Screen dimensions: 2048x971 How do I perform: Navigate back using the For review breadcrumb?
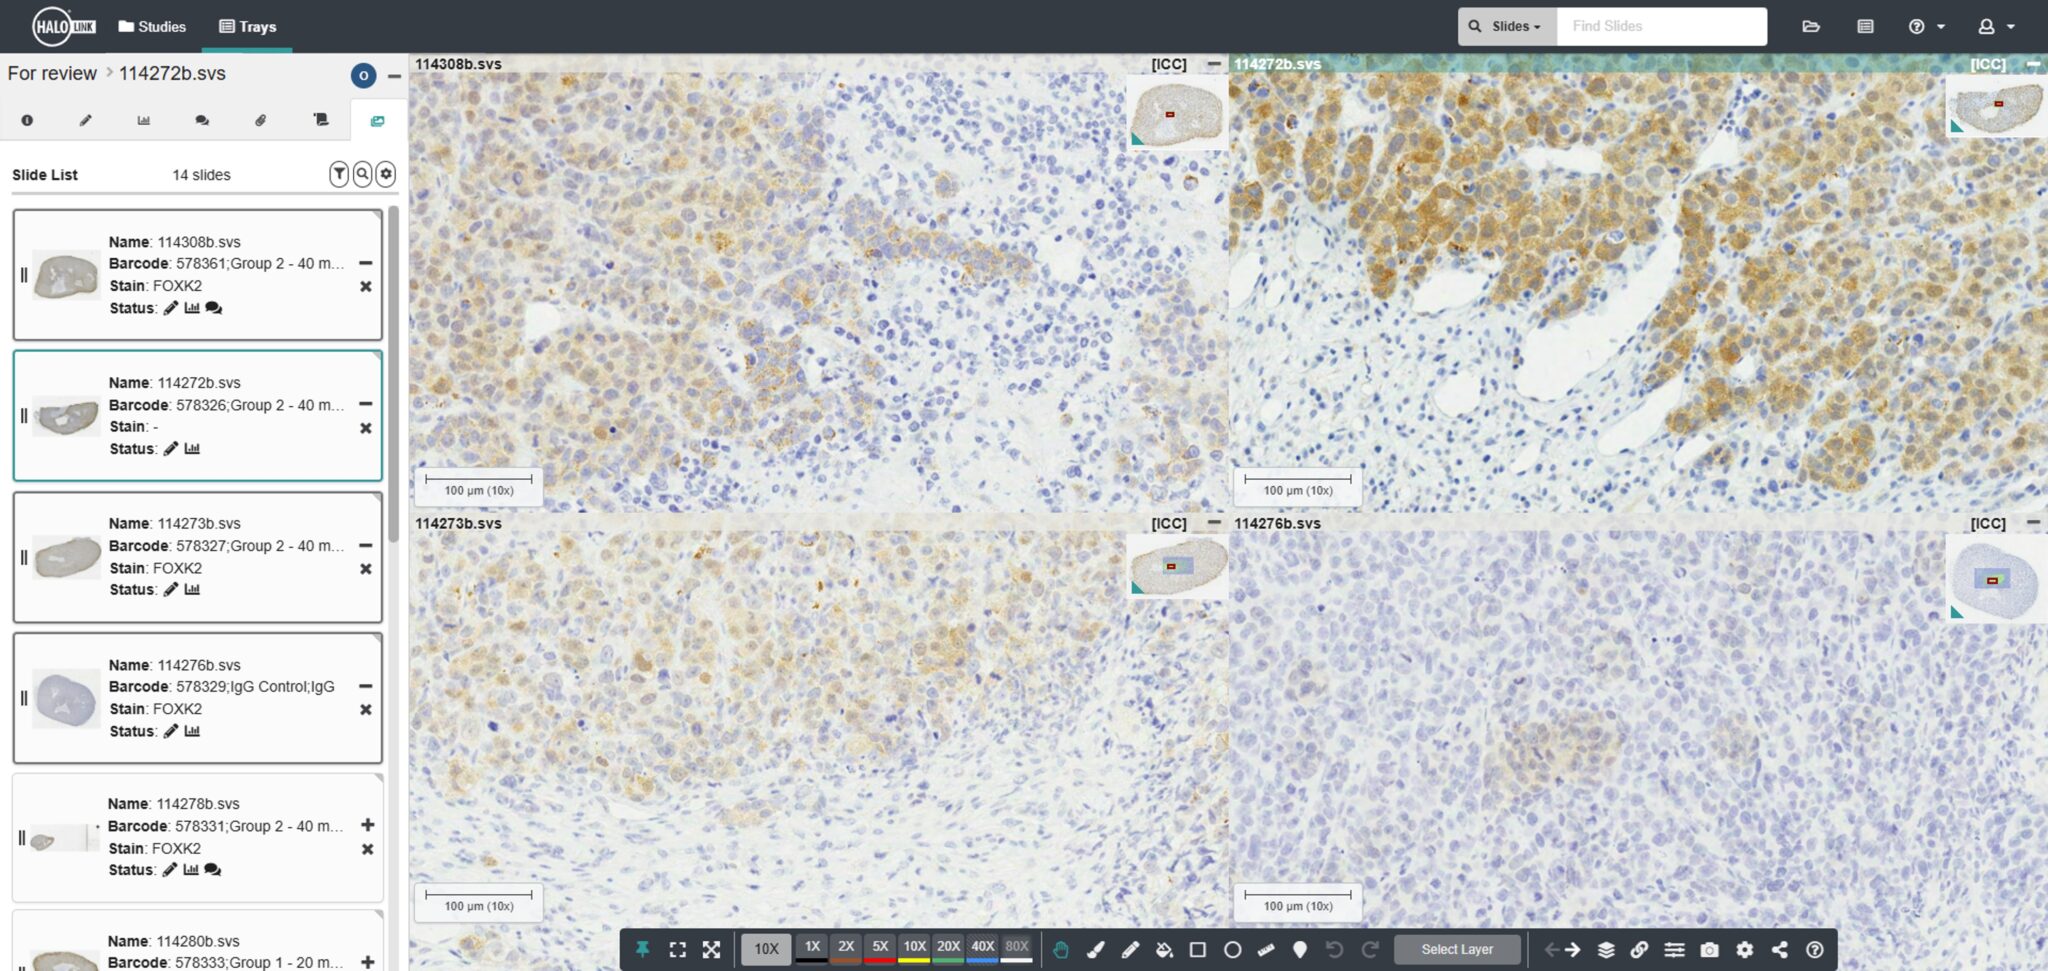click(51, 73)
